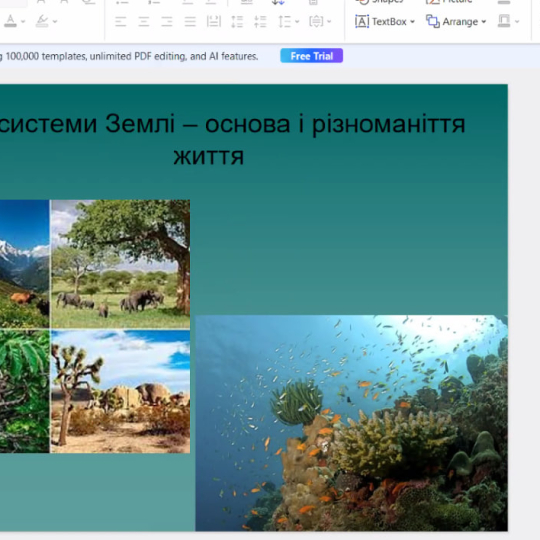Open the highlighter color dropdown arrow

point(55,22)
